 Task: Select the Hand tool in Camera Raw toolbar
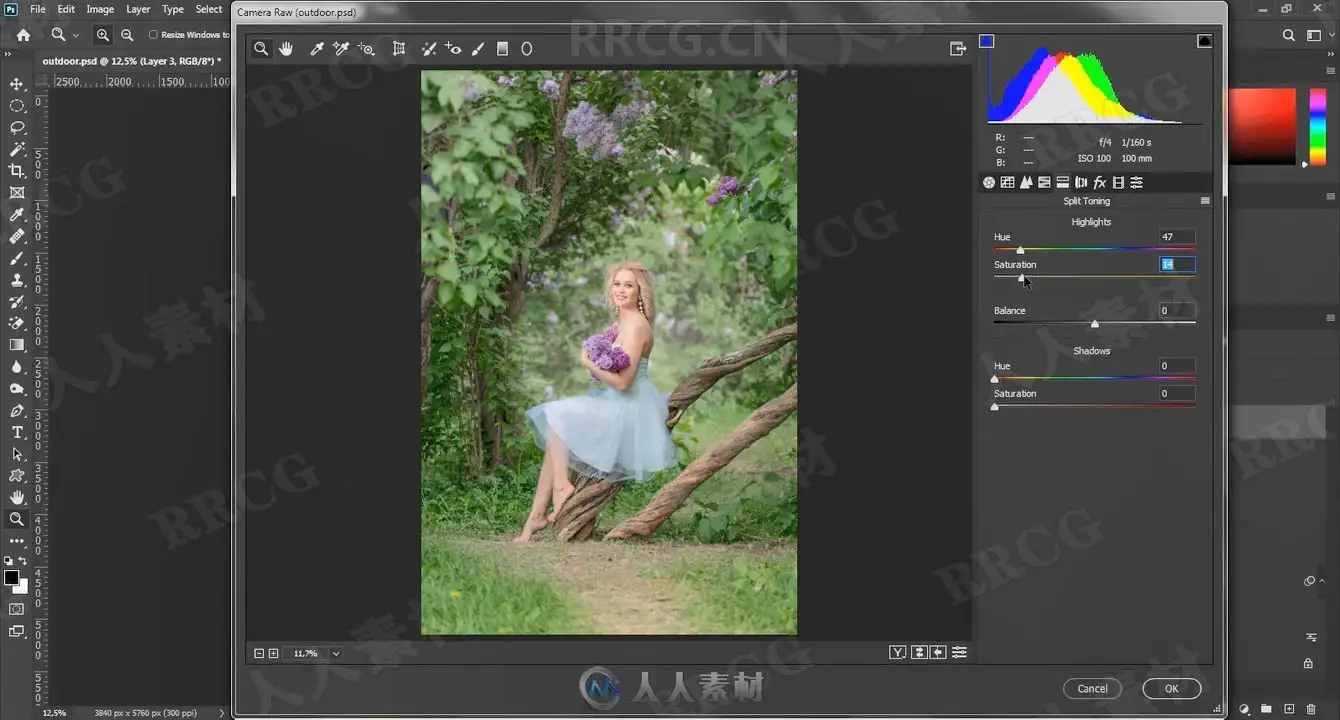[286, 48]
